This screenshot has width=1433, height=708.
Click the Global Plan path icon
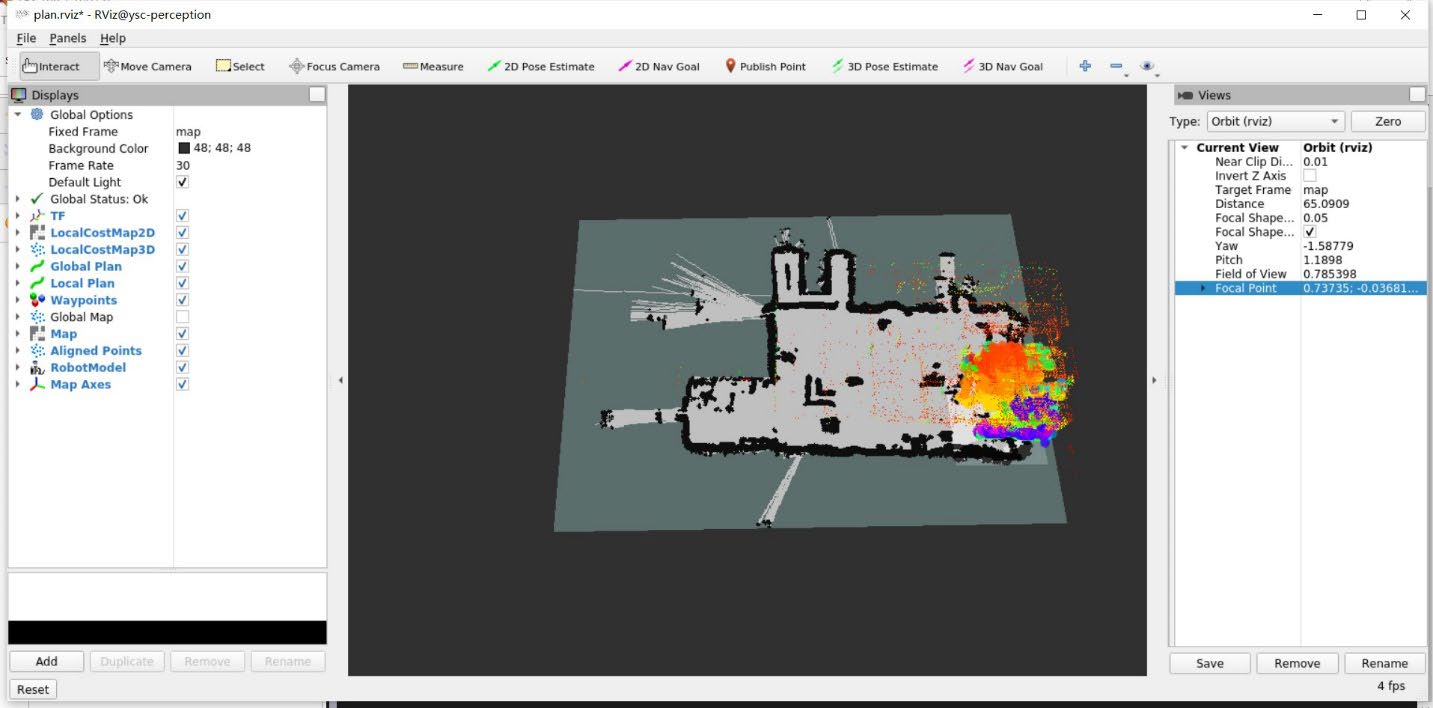38,266
